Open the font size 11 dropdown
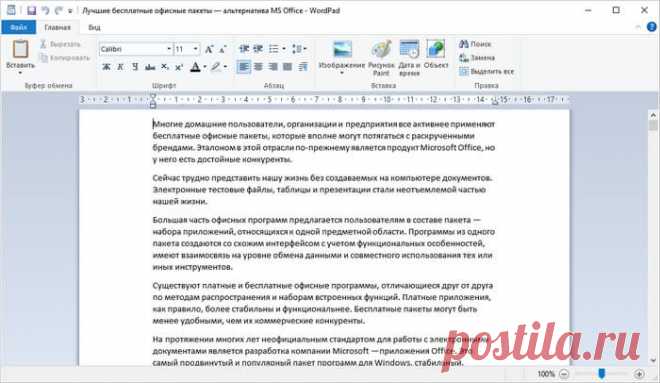Image resolution: width=660 pixels, height=383 pixels. (195, 49)
